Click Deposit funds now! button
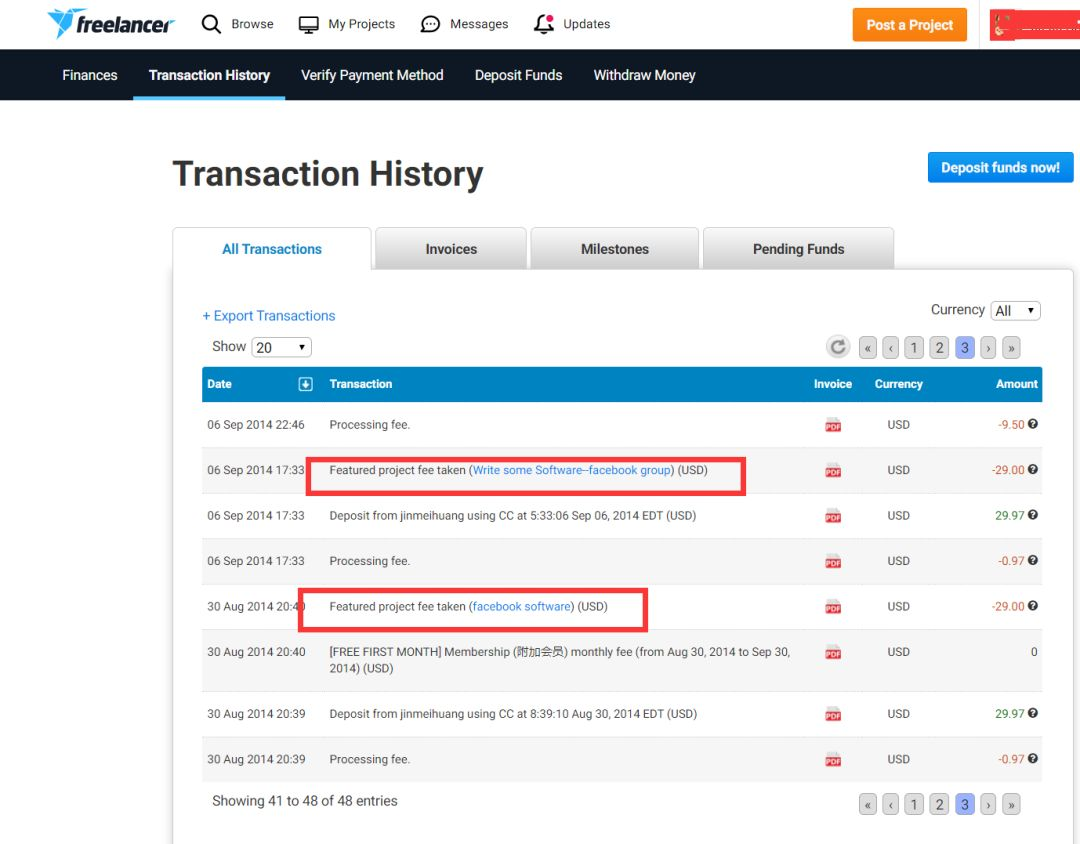Image resolution: width=1080 pixels, height=844 pixels. tap(1000, 167)
